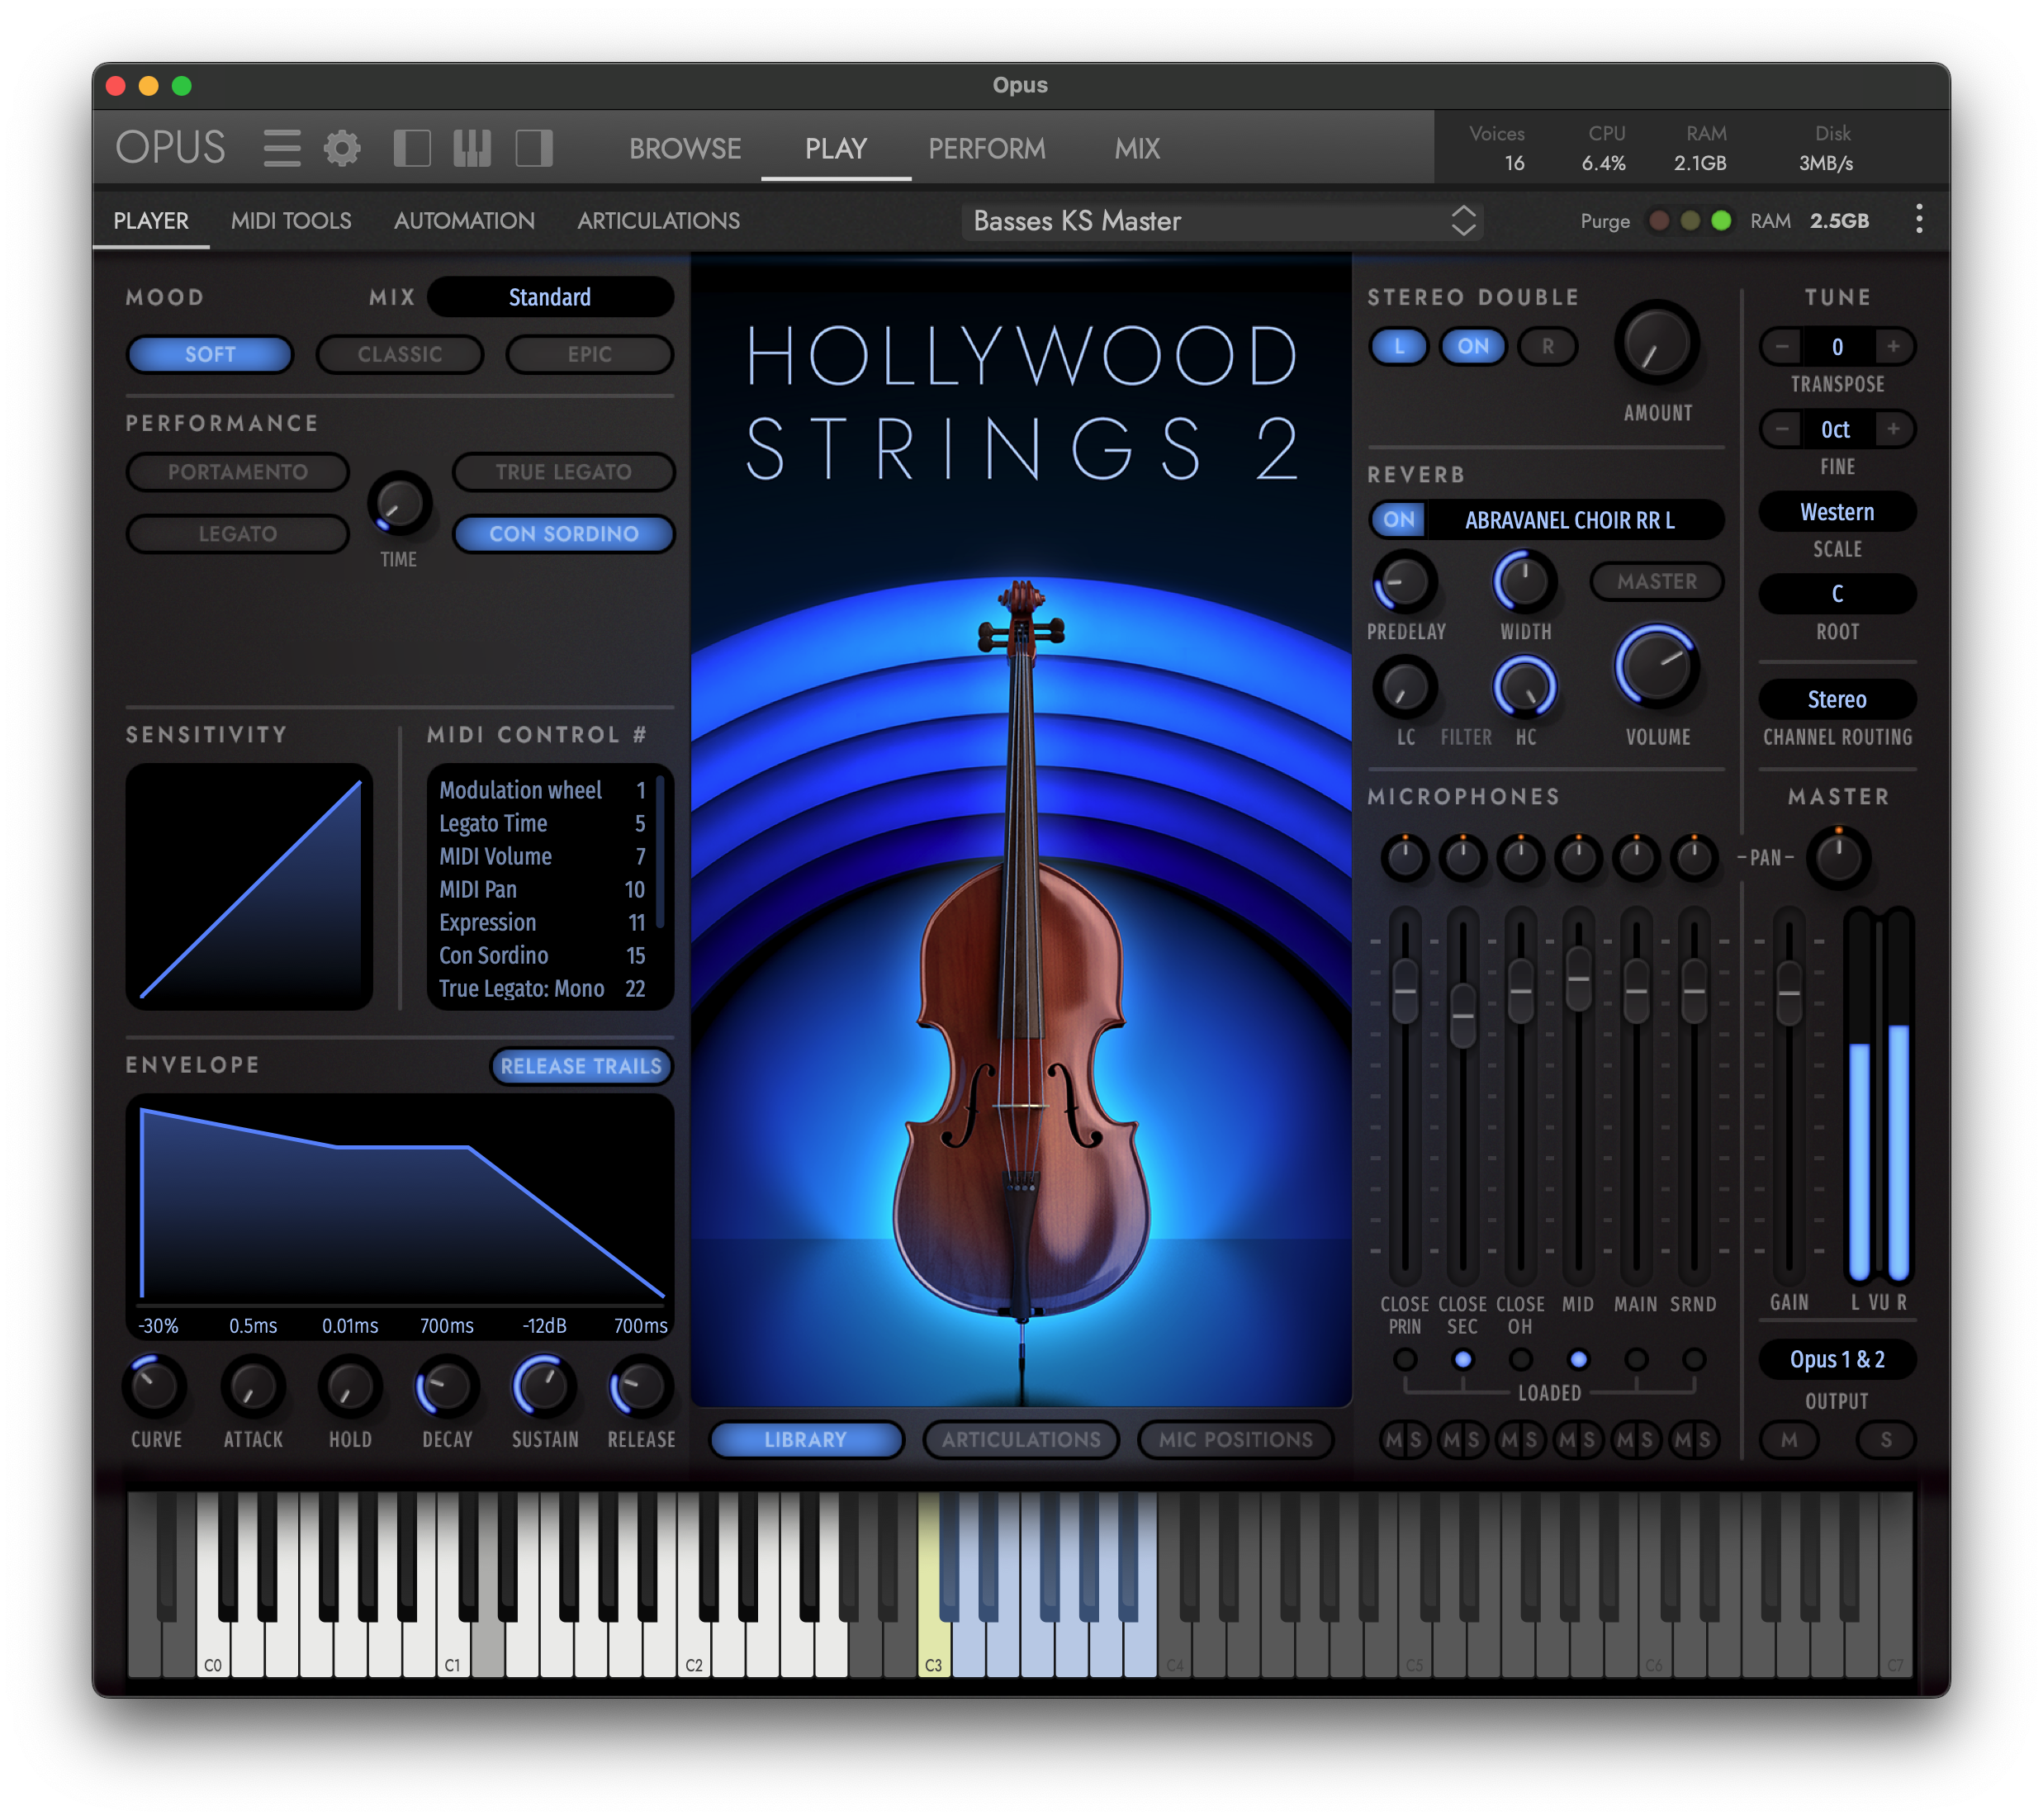Enable Legato performance mode

tap(238, 534)
